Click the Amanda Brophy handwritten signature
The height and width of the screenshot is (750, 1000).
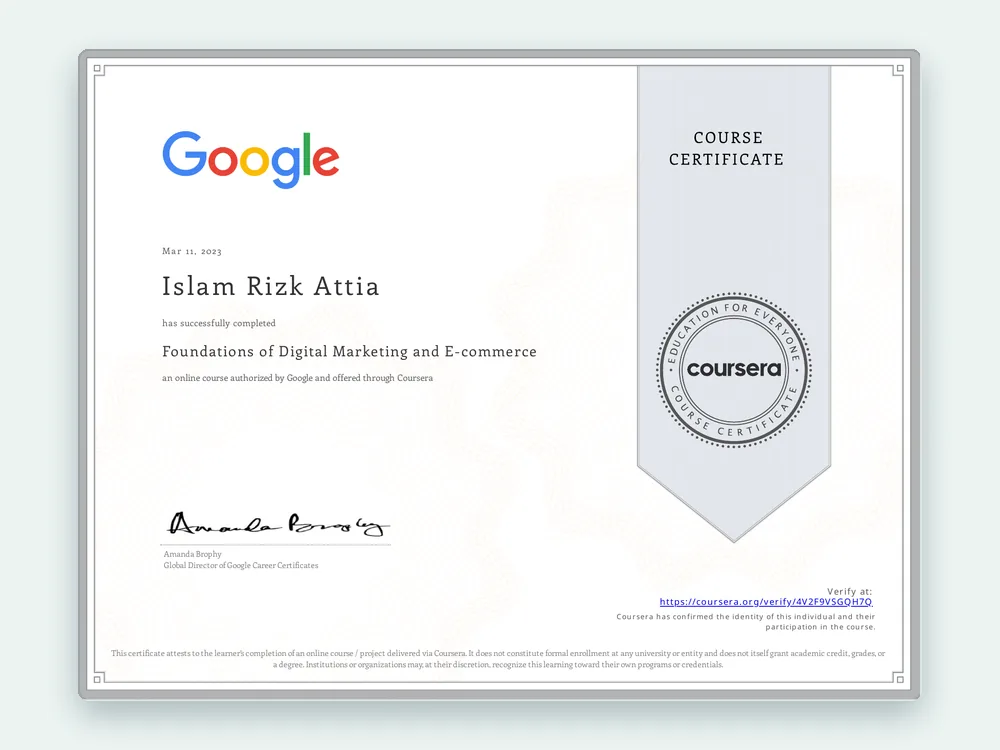[277, 524]
